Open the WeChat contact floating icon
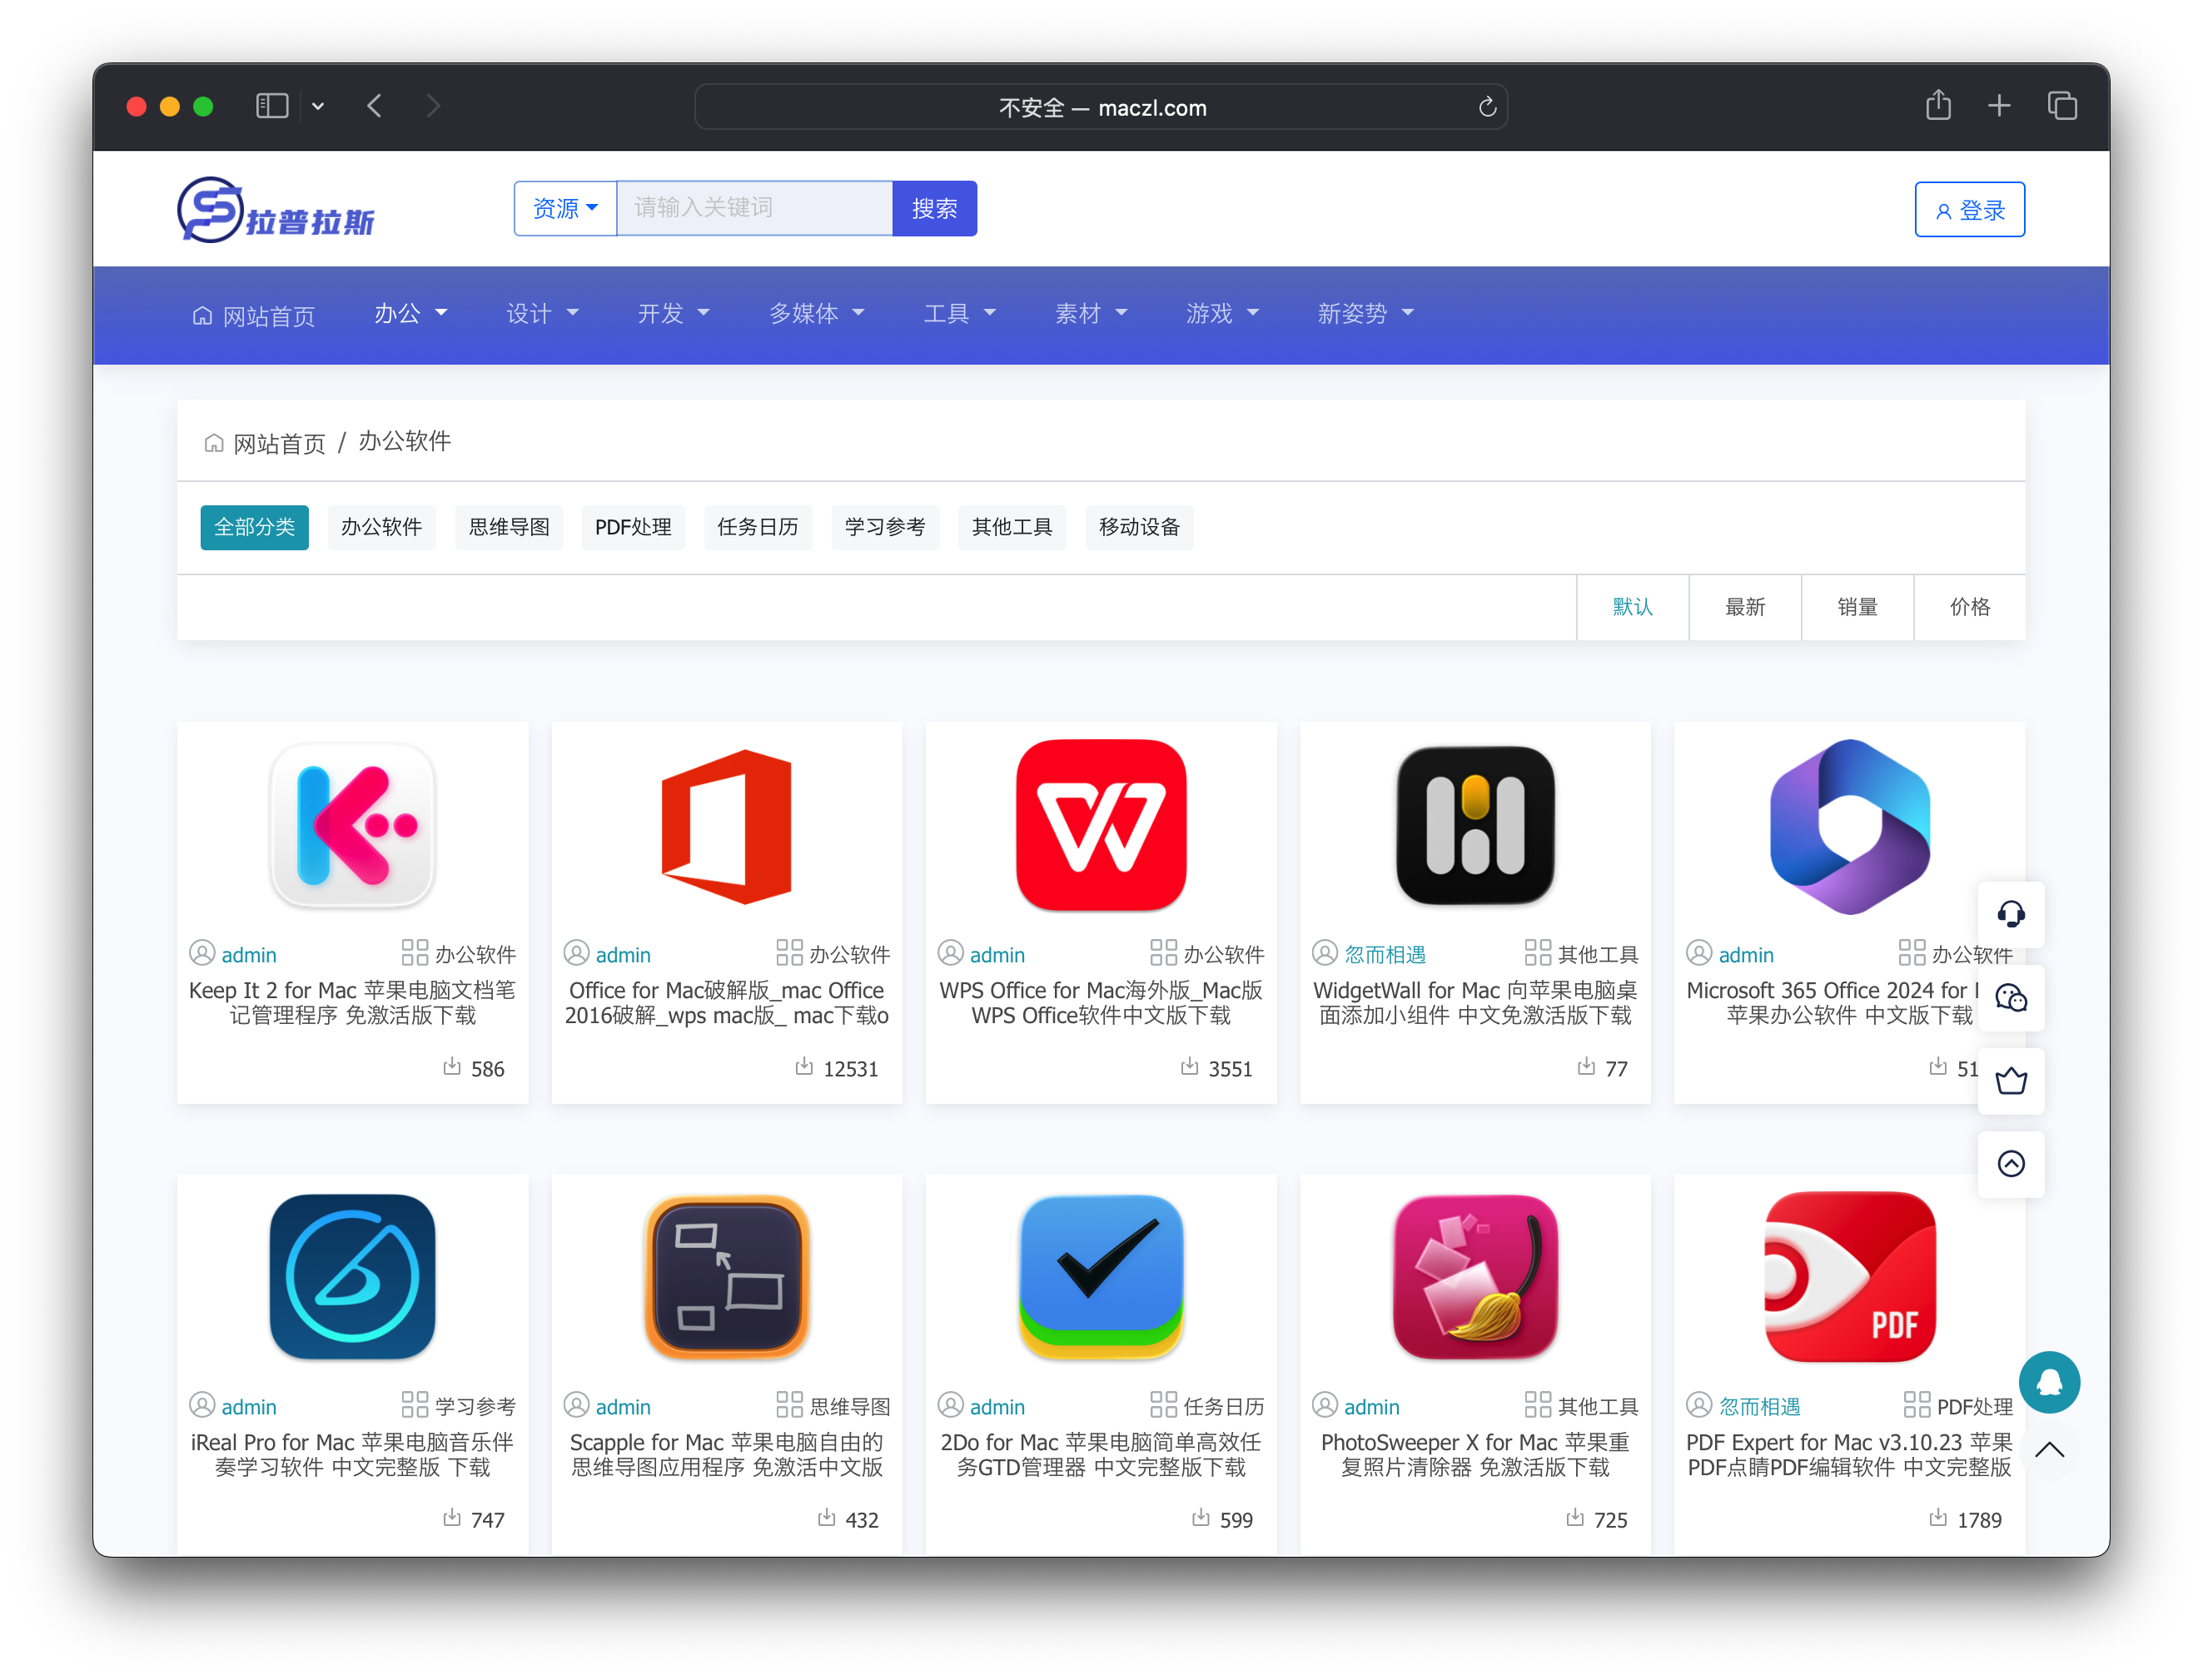Screen dimensions: 2203x1680 (x=2011, y=998)
